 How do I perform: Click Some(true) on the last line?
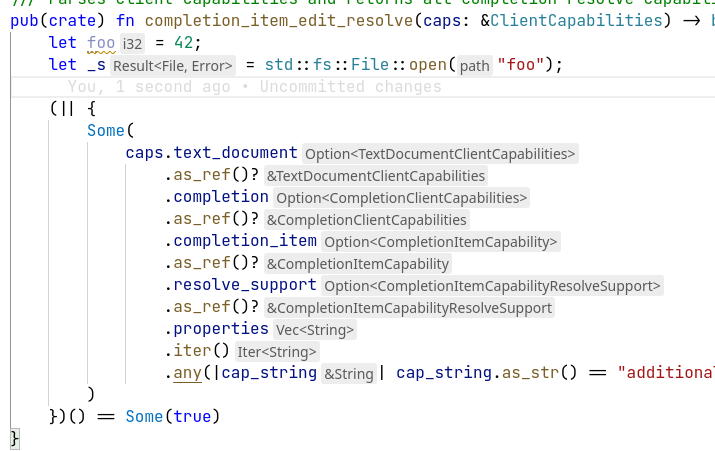point(172,417)
